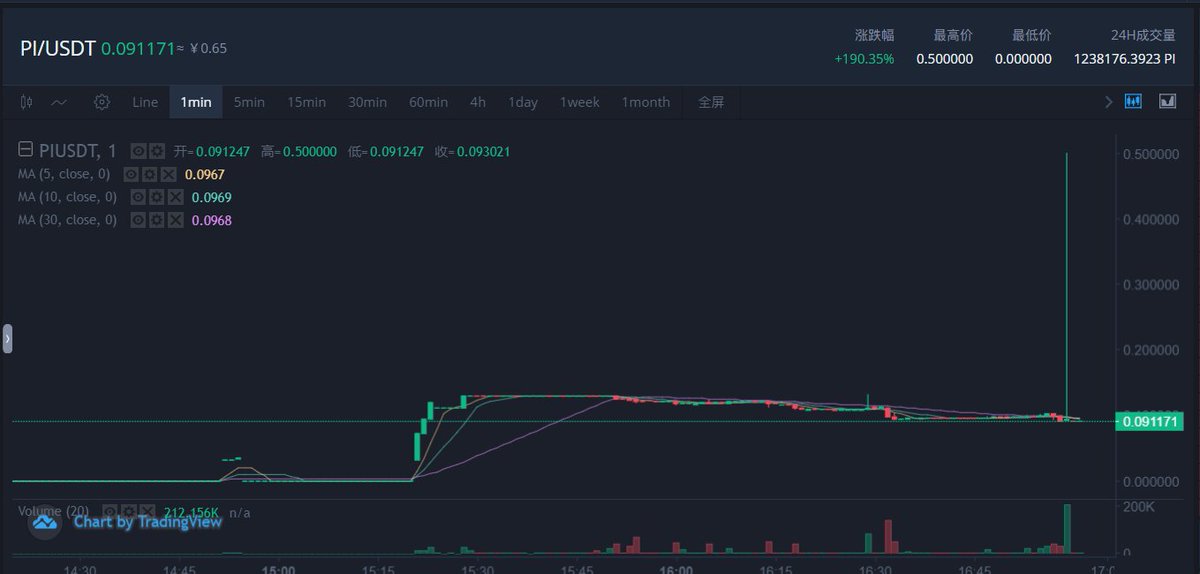Open settings gear for PIUSDT series
1200x574 pixels.
point(157,151)
